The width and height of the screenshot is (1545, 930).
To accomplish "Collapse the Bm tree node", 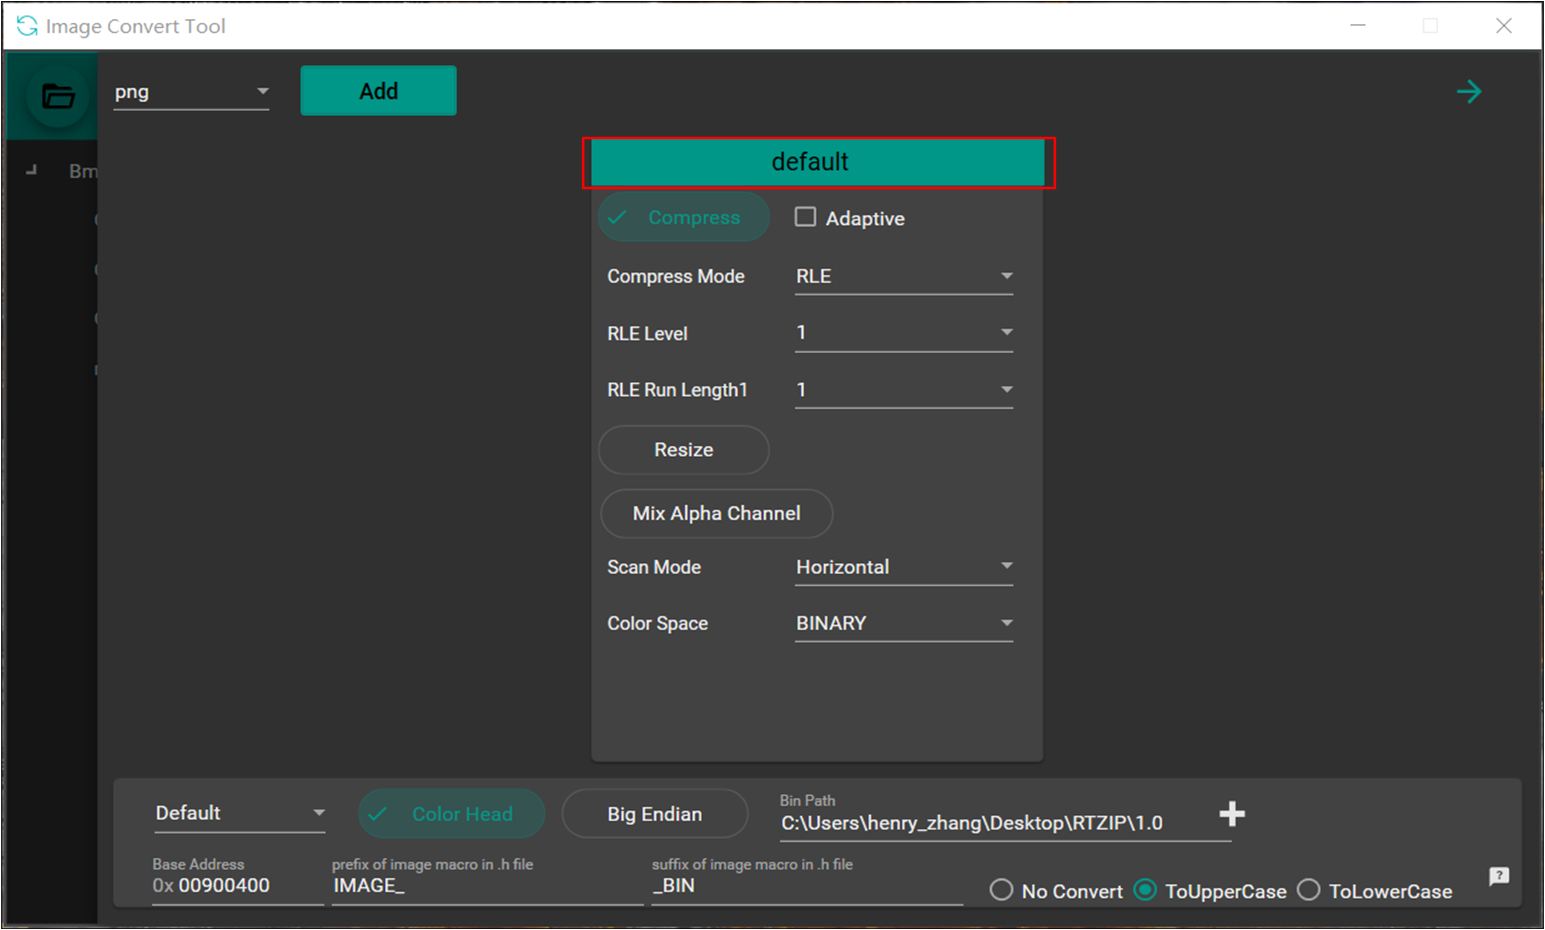I will click(x=32, y=171).
